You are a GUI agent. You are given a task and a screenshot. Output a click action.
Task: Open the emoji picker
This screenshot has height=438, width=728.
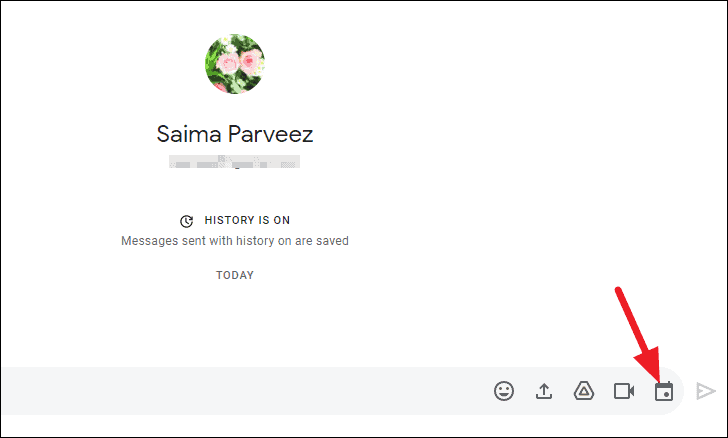[x=504, y=391]
